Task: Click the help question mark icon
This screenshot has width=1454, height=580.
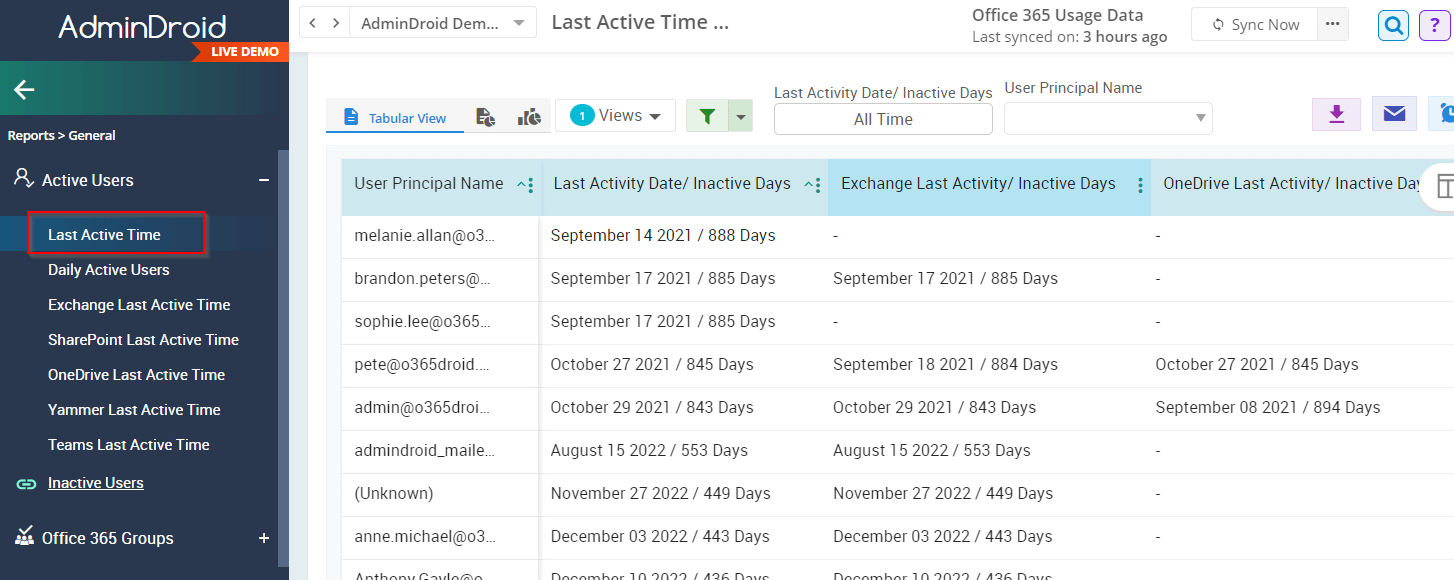Action: (1435, 25)
